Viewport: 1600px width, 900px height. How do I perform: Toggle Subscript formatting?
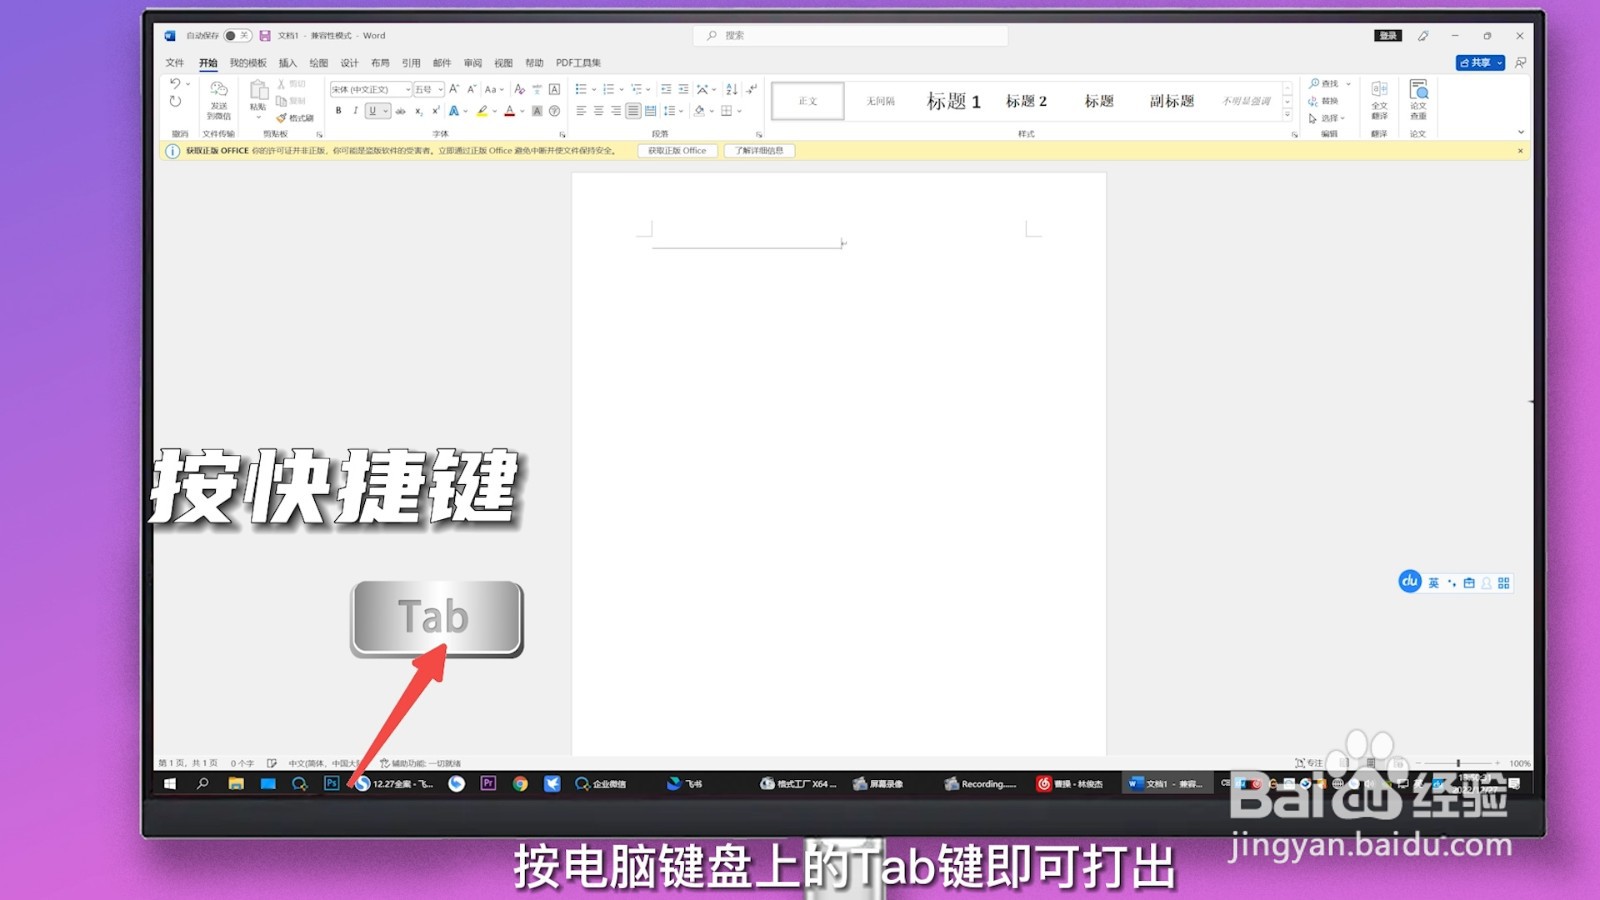tap(419, 111)
